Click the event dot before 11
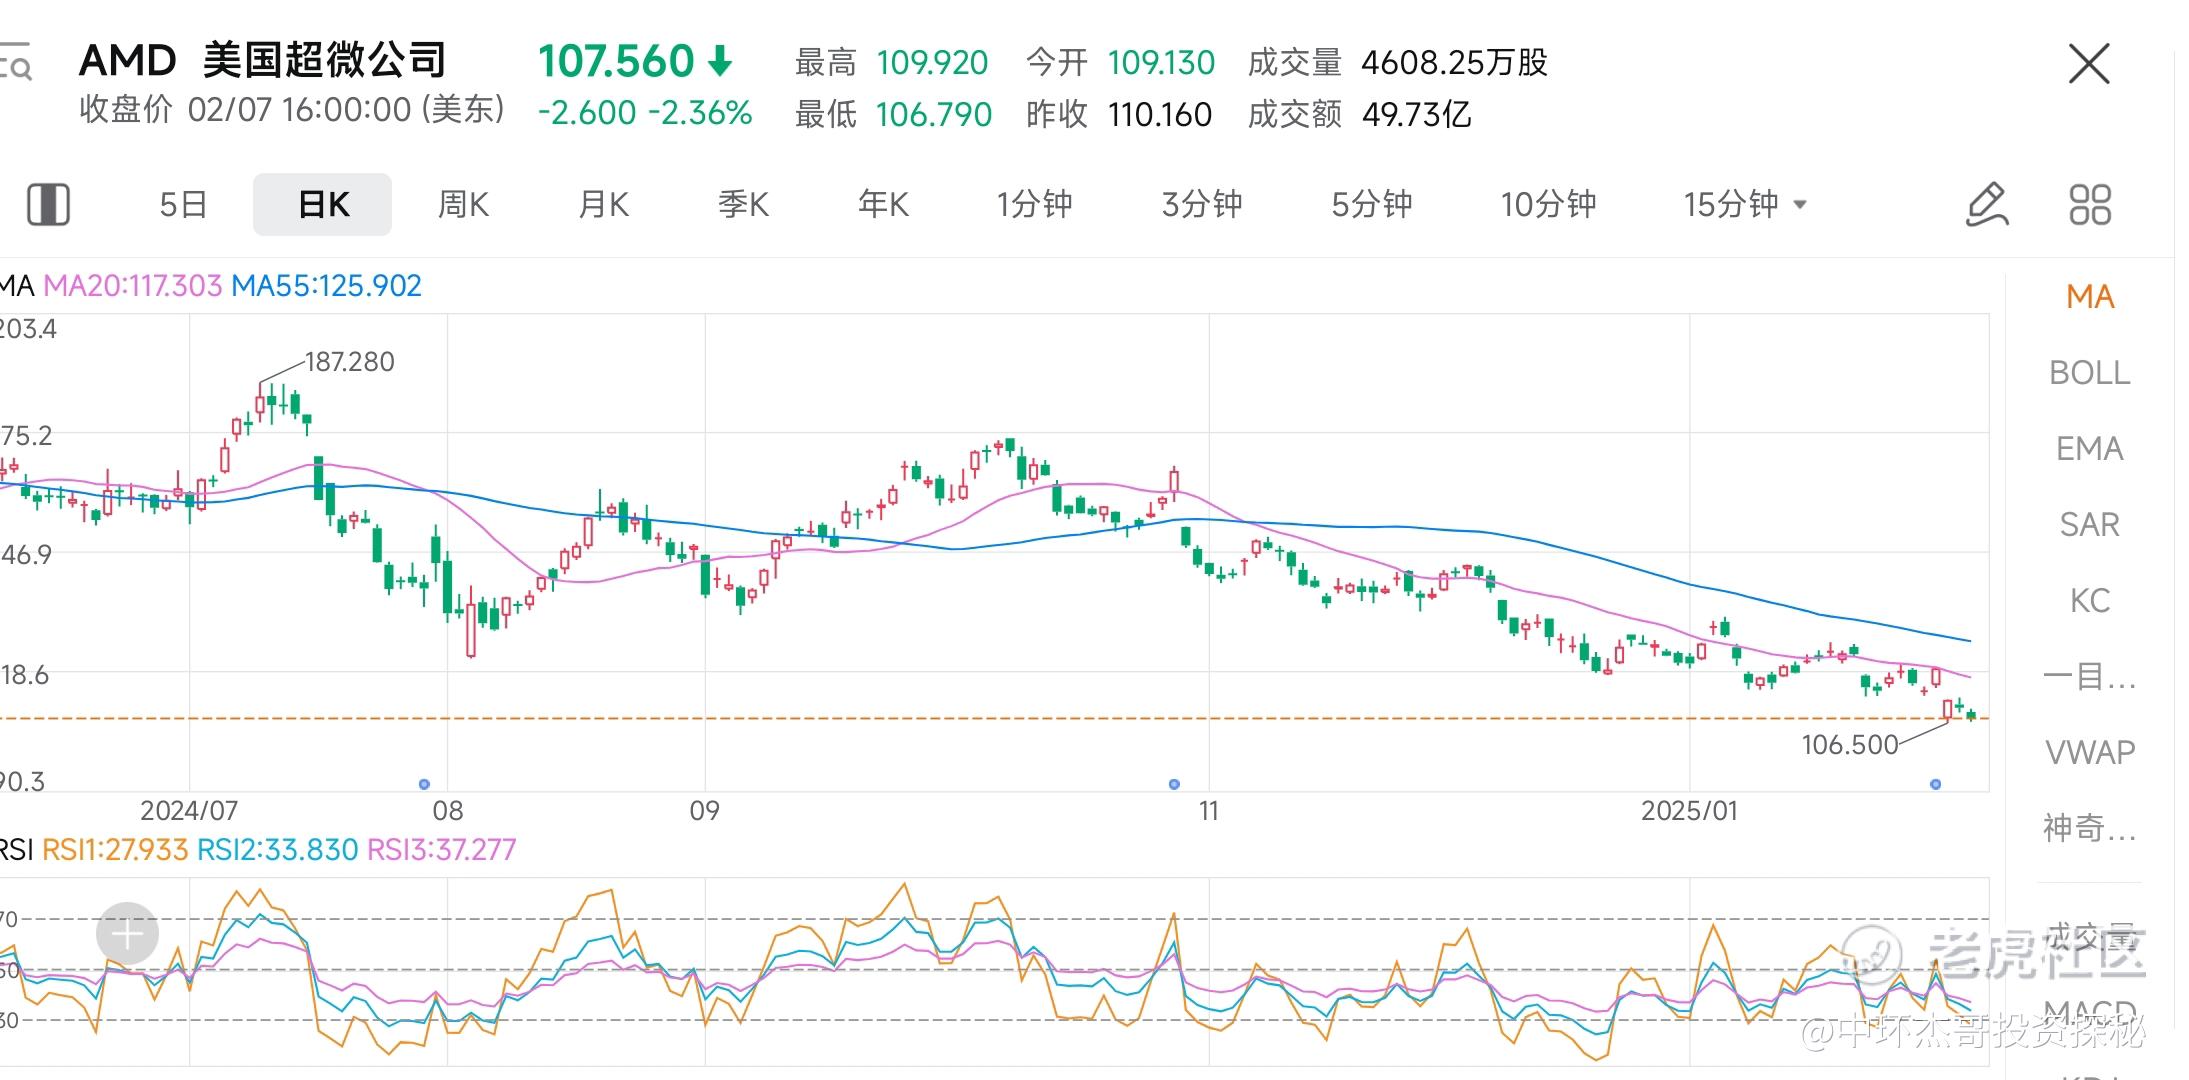This screenshot has height=1080, width=2189. click(x=1174, y=784)
